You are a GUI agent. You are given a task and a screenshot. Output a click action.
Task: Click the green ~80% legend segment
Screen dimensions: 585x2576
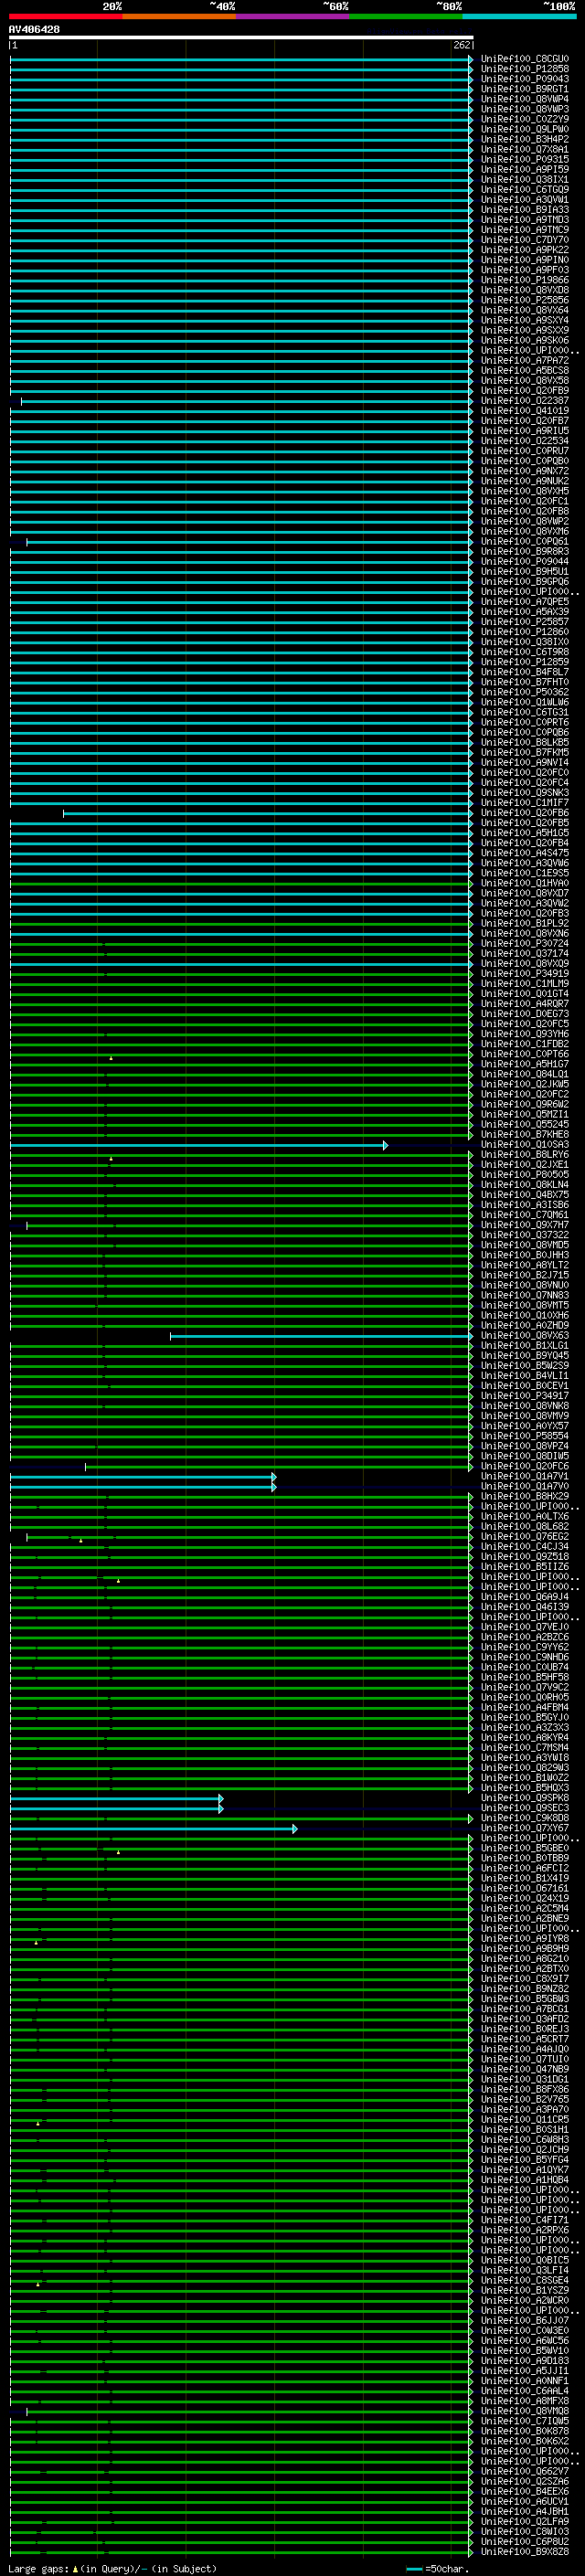point(406,17)
